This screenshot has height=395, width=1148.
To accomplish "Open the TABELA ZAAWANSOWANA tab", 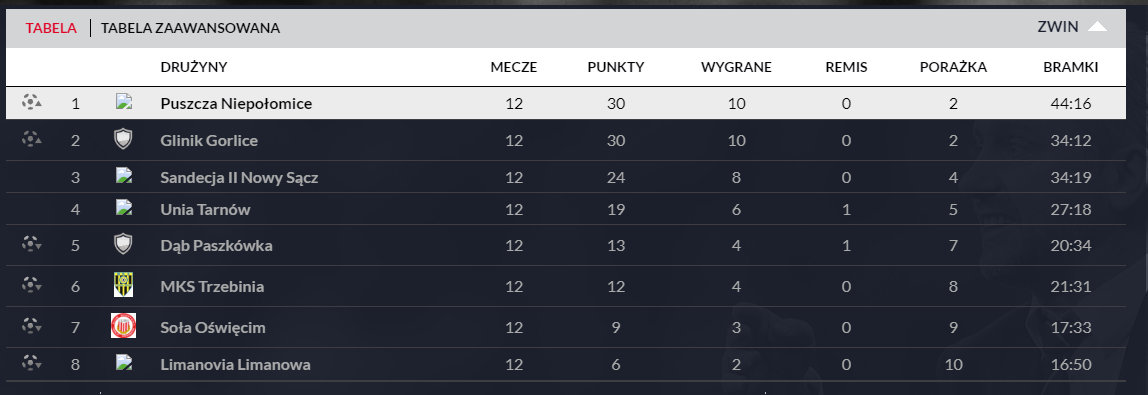I will point(190,29).
